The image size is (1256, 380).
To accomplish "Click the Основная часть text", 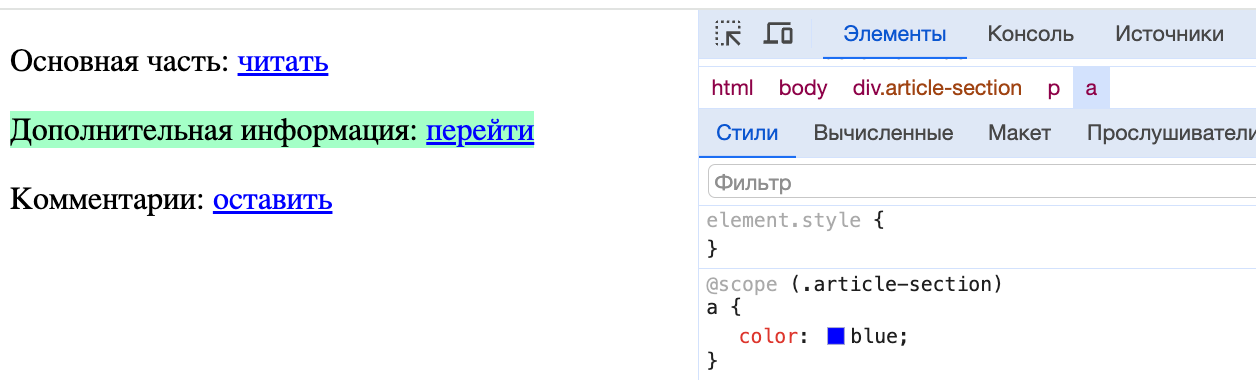I will point(119,62).
